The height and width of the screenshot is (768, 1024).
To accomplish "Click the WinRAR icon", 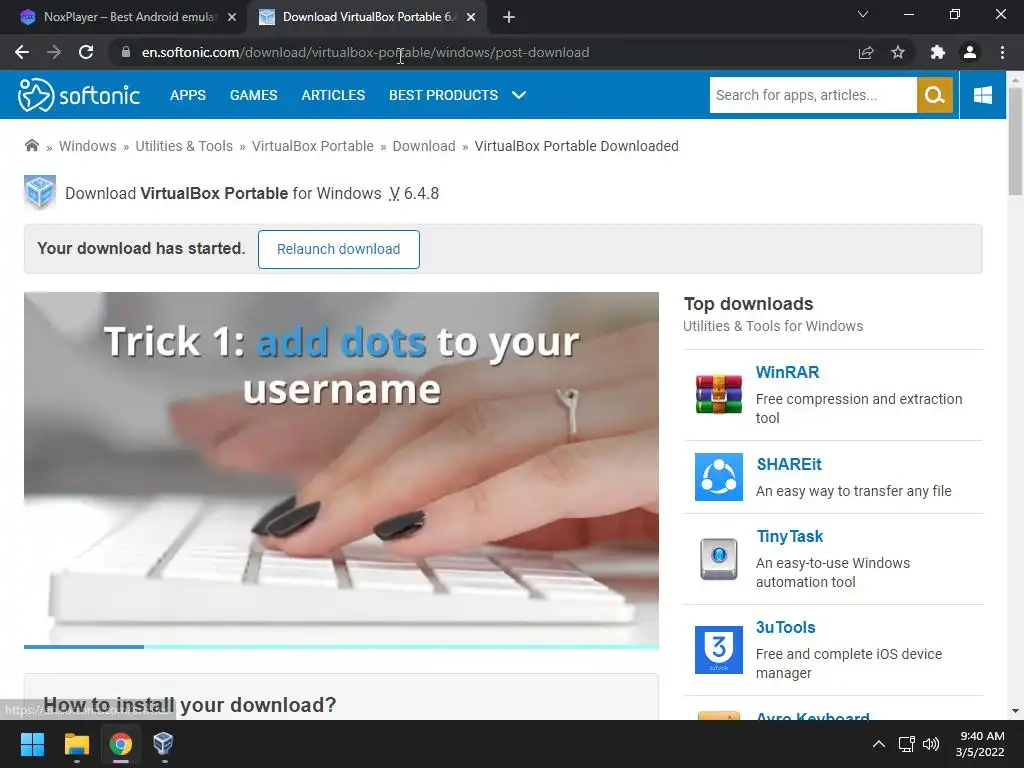I will (718, 394).
